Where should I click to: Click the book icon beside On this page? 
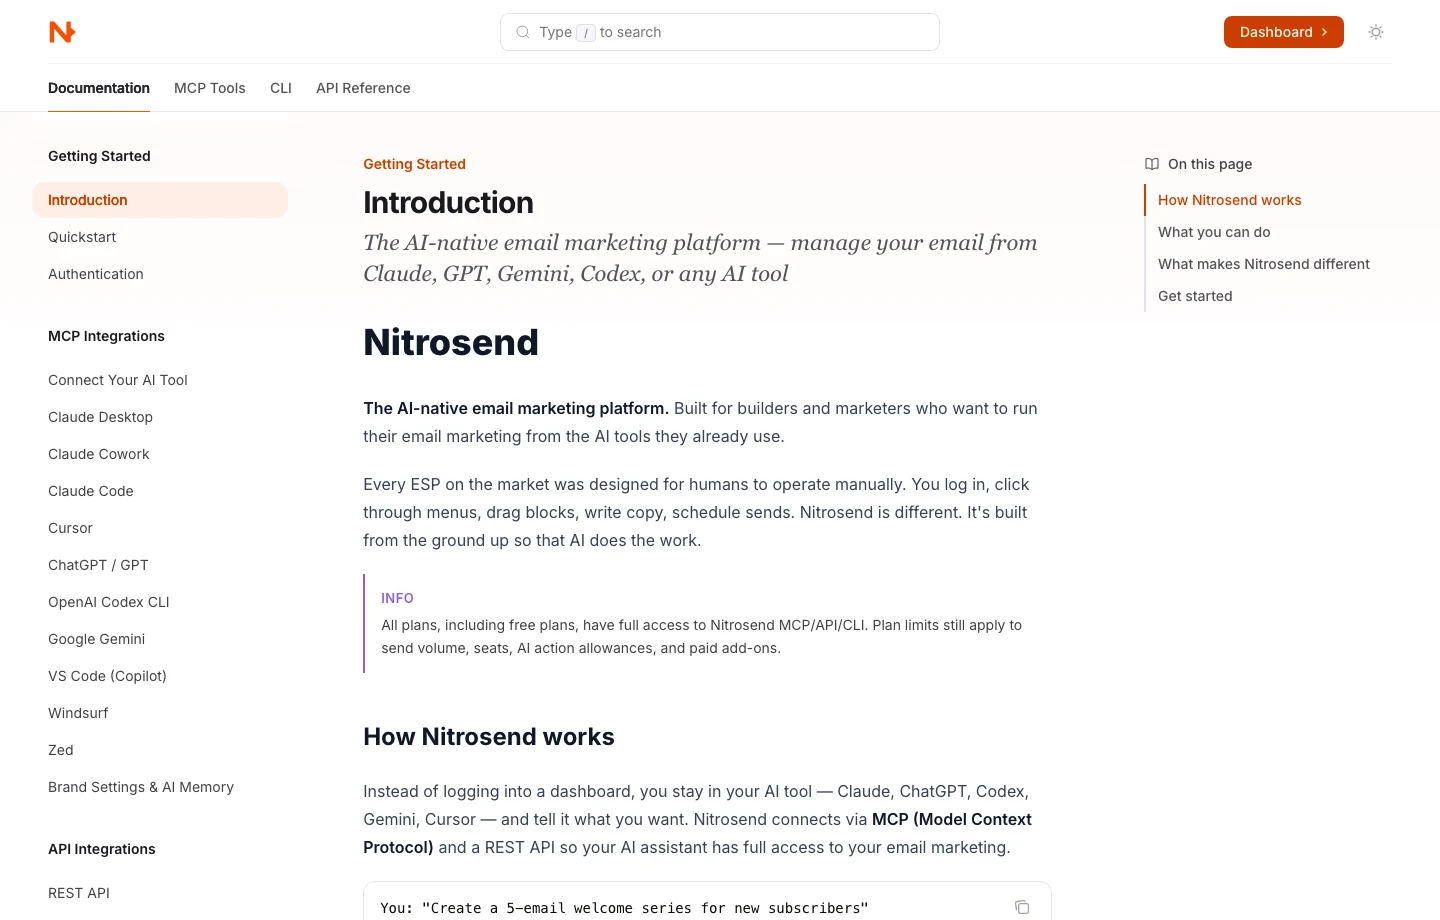point(1152,164)
